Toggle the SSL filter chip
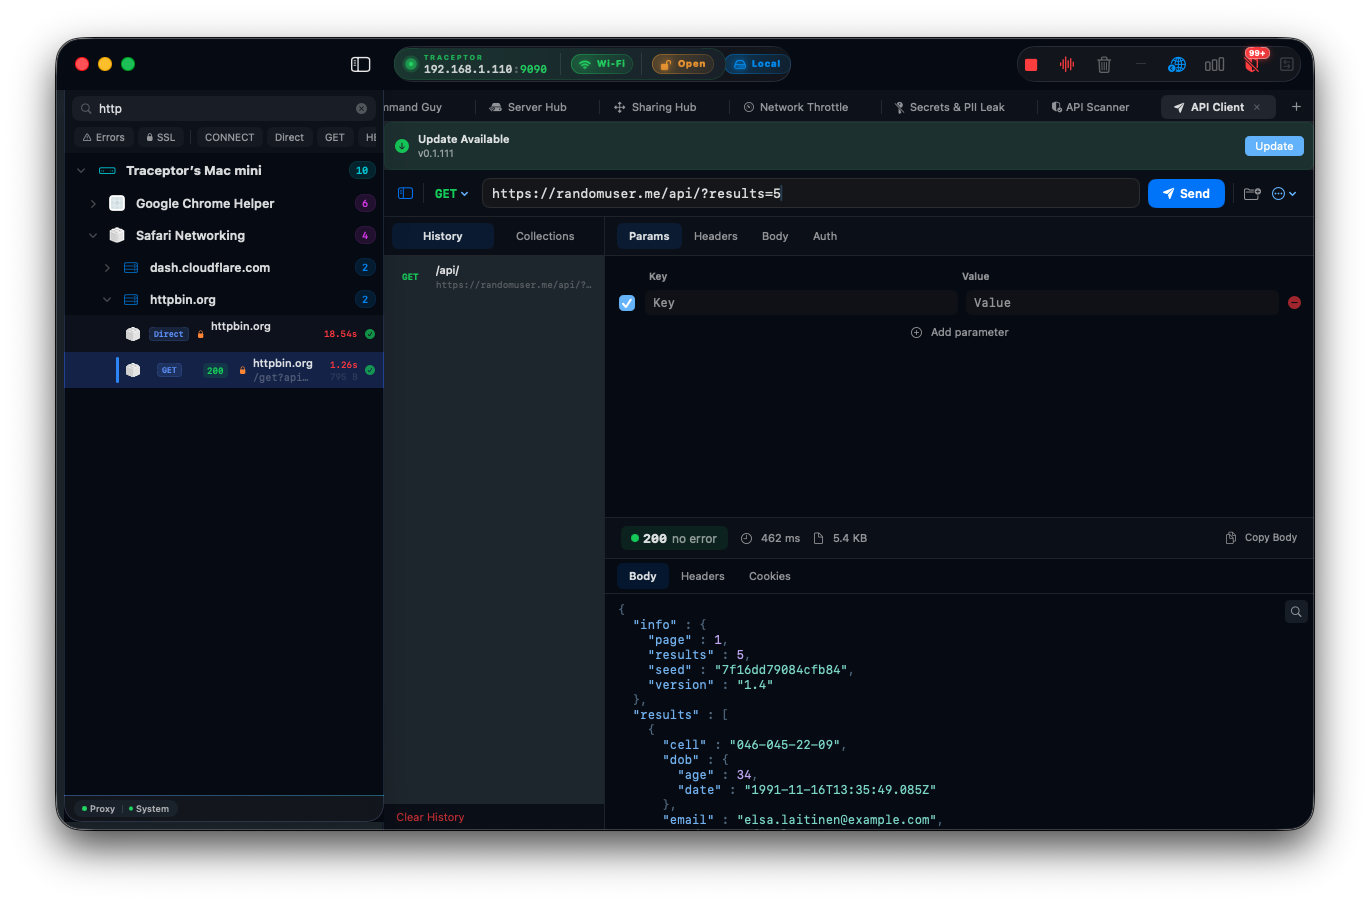This screenshot has height=904, width=1370. coord(160,137)
